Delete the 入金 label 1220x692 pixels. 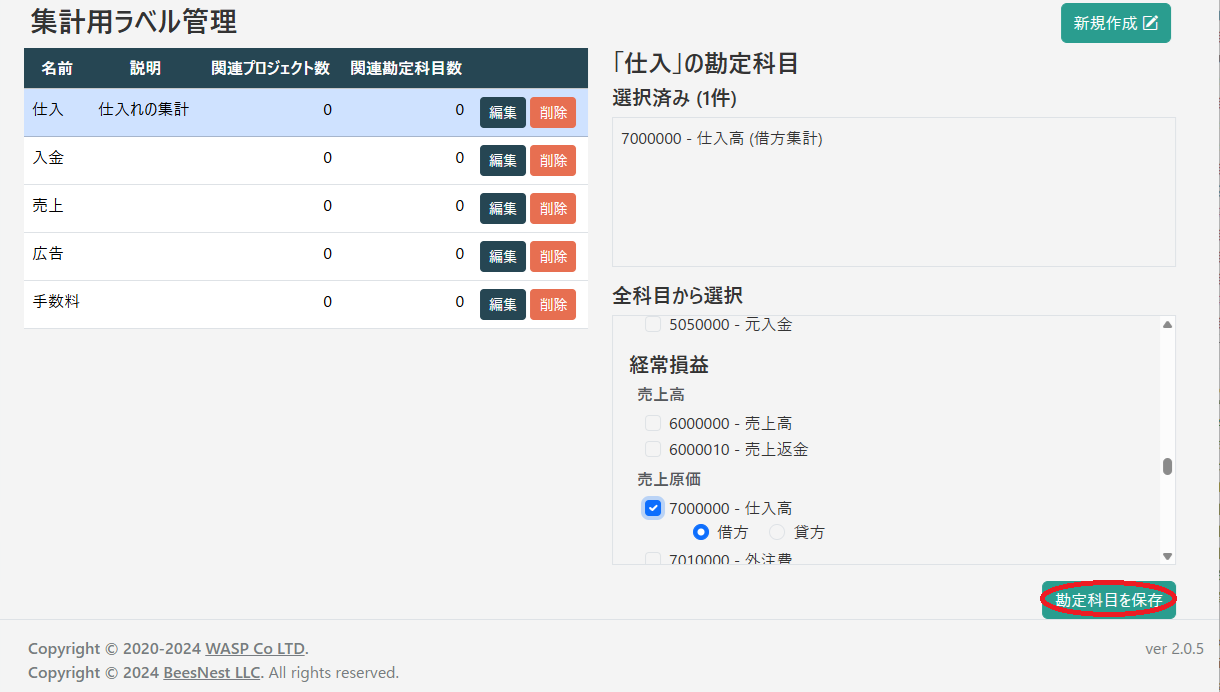[x=553, y=161]
